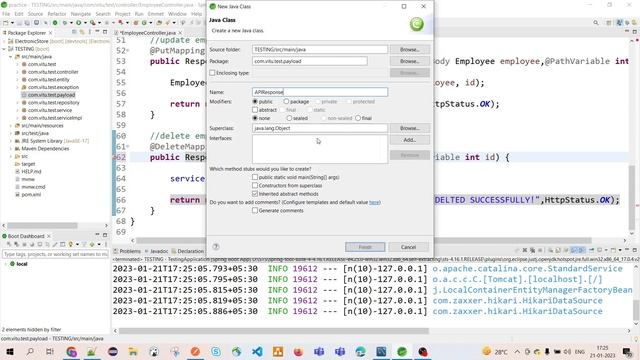Expand the local node in Boot Dashboard
Viewport: 640px width, 360px height.
(x=6, y=264)
